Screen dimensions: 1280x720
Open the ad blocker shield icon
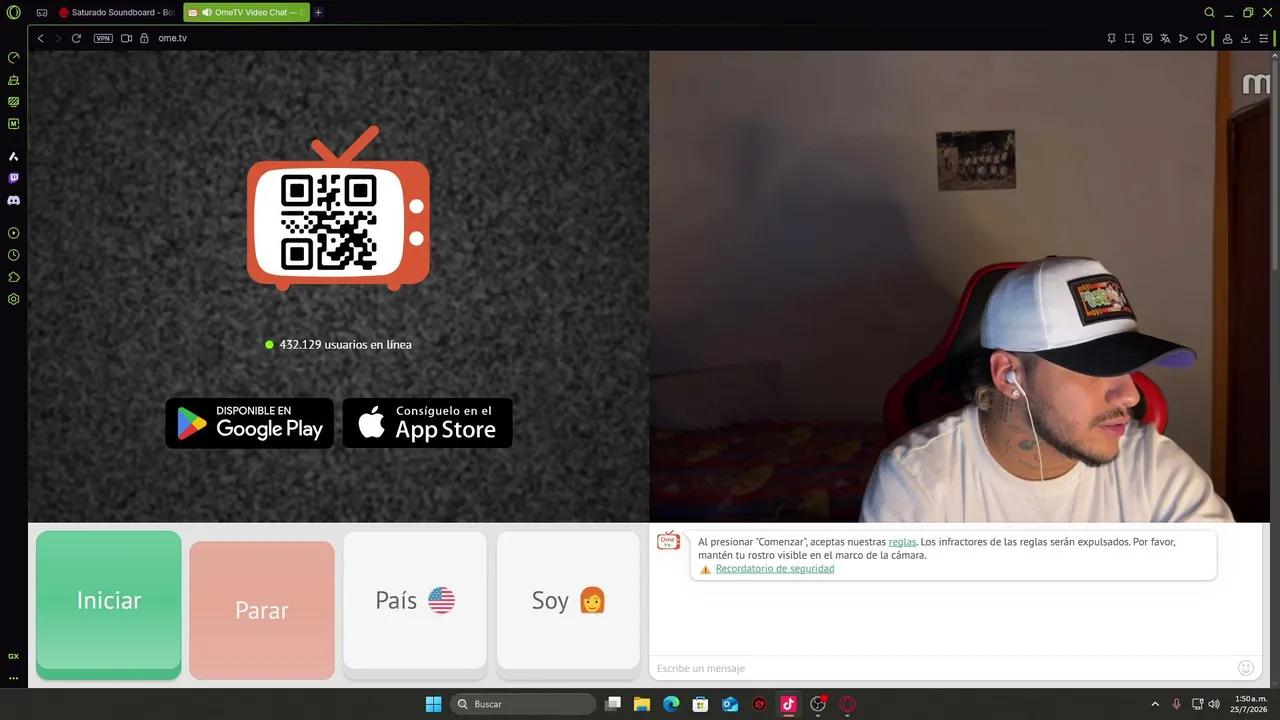click(1147, 38)
